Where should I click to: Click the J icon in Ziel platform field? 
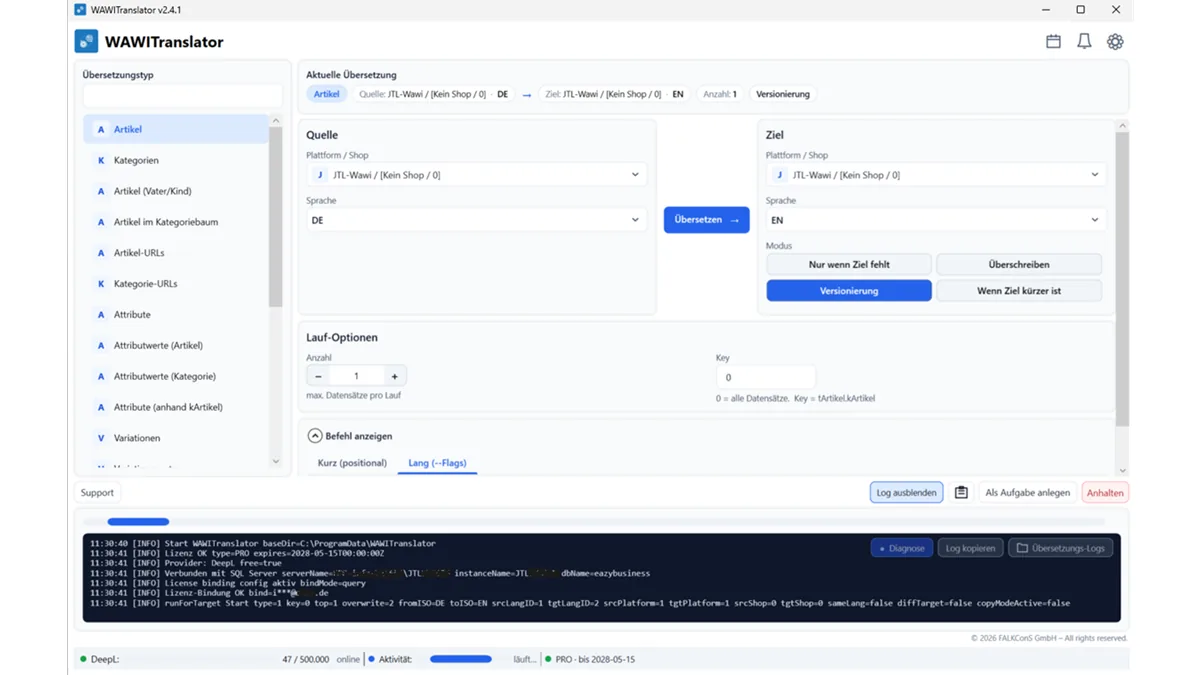[780, 175]
